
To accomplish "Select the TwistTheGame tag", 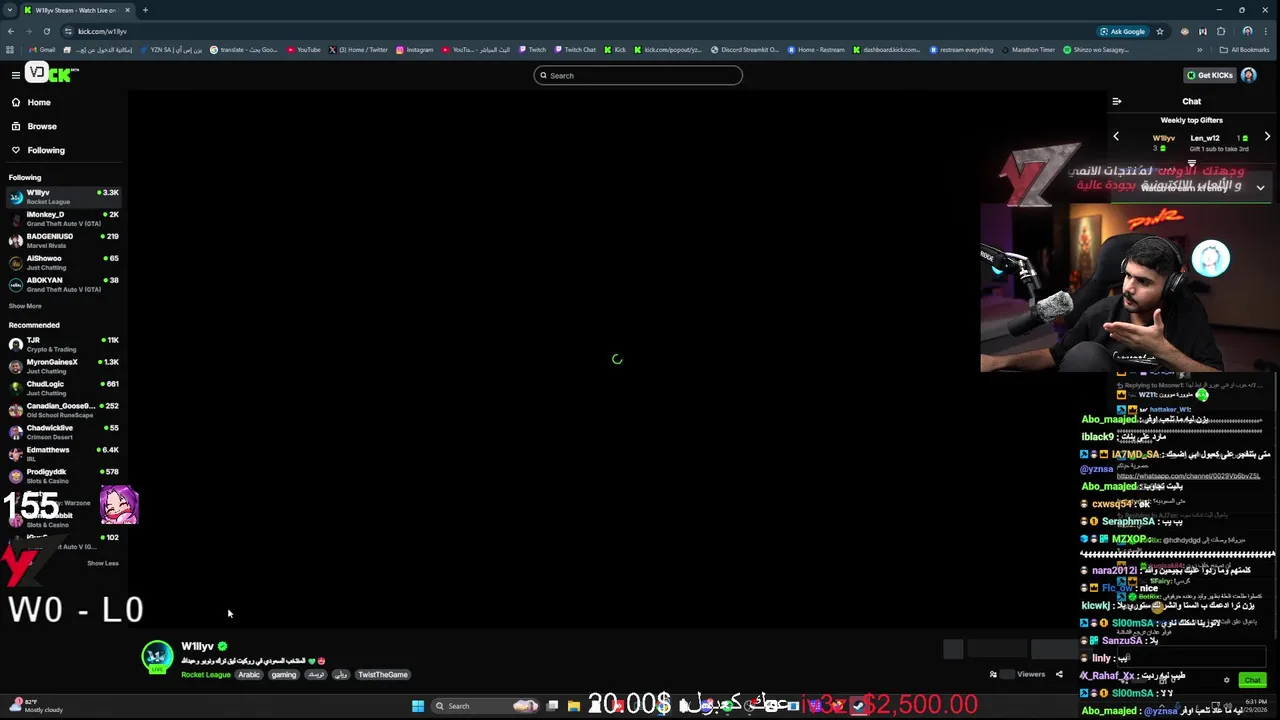I will [382, 675].
